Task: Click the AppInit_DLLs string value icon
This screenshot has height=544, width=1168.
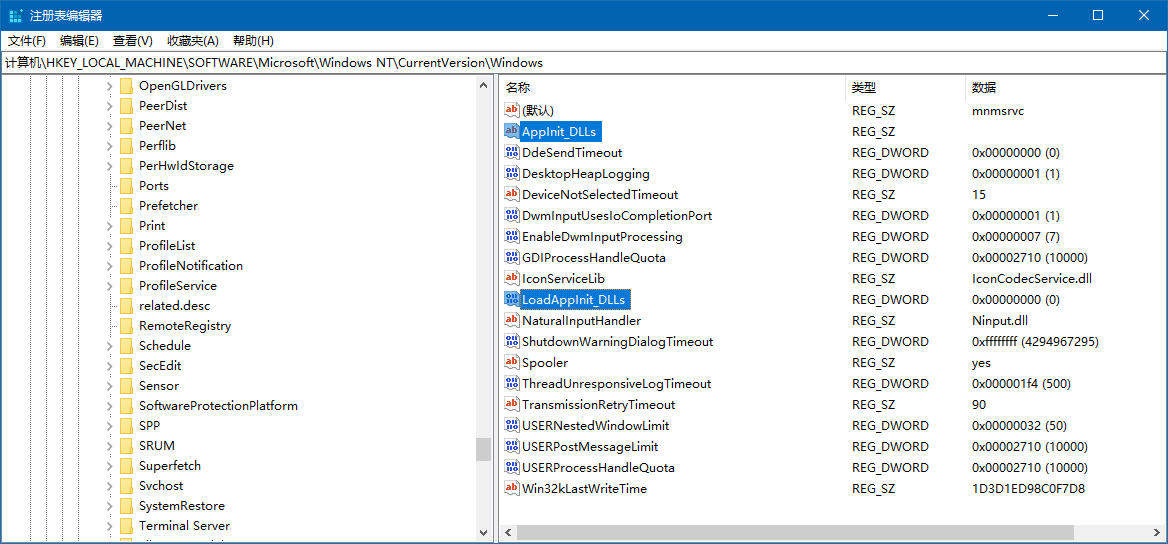Action: 512,131
